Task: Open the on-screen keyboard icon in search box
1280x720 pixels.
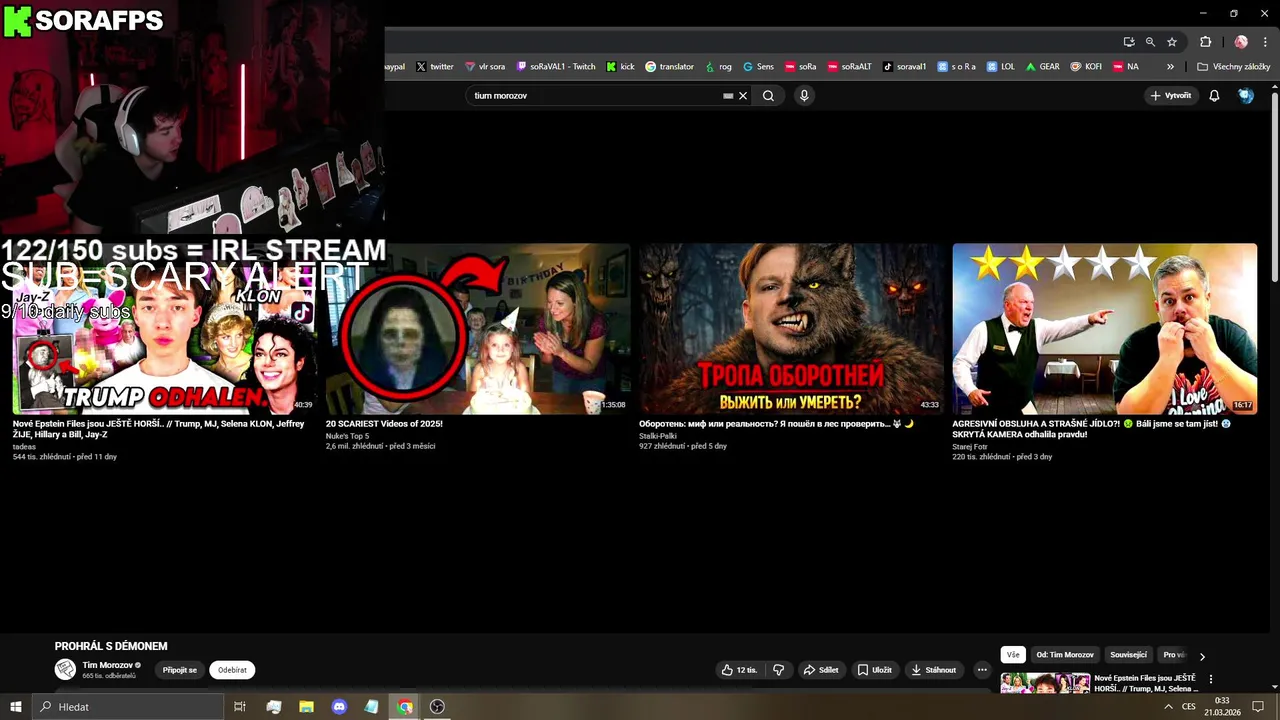Action: 728,96
